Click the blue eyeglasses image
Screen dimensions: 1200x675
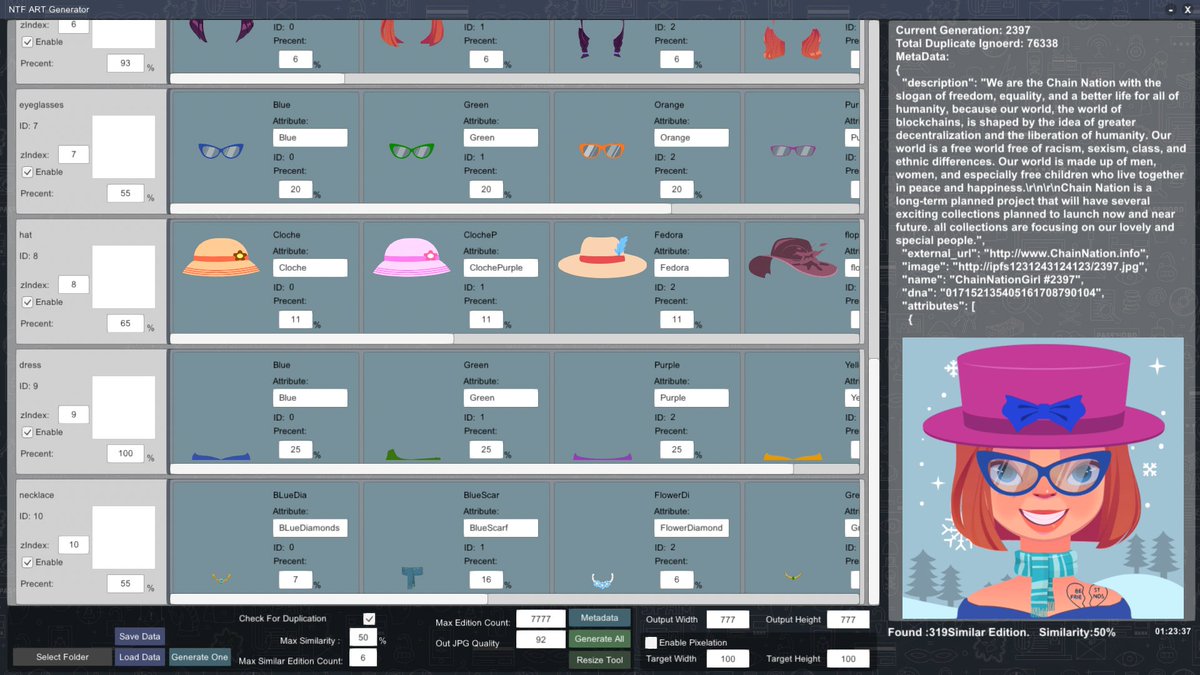pos(221,151)
